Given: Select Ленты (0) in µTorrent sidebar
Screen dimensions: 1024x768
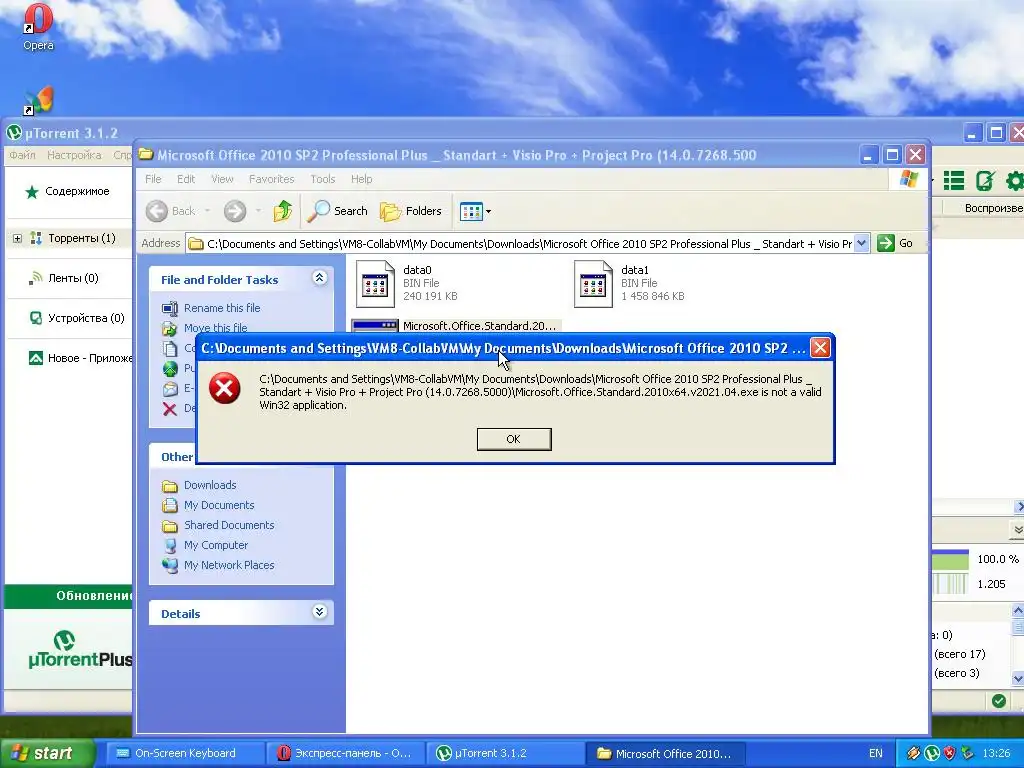Looking at the screenshot, I should (73, 278).
